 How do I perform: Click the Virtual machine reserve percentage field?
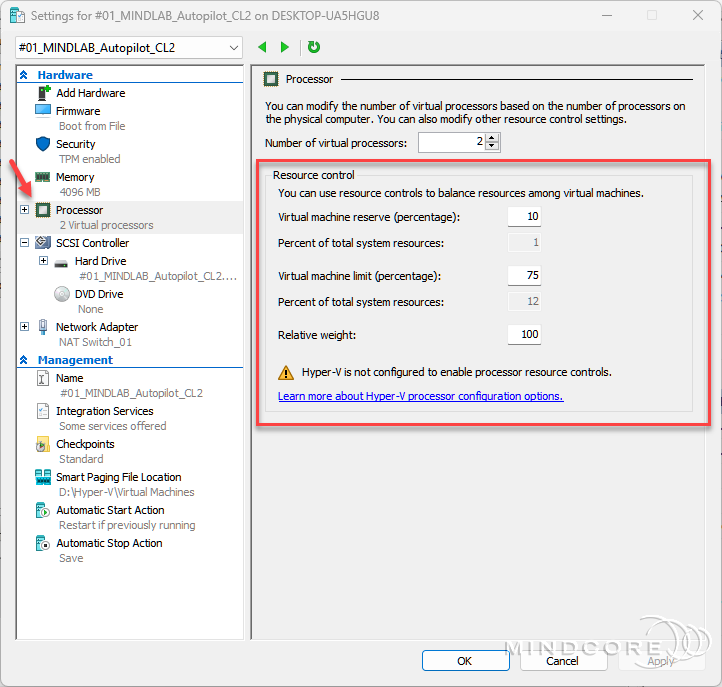tap(524, 216)
